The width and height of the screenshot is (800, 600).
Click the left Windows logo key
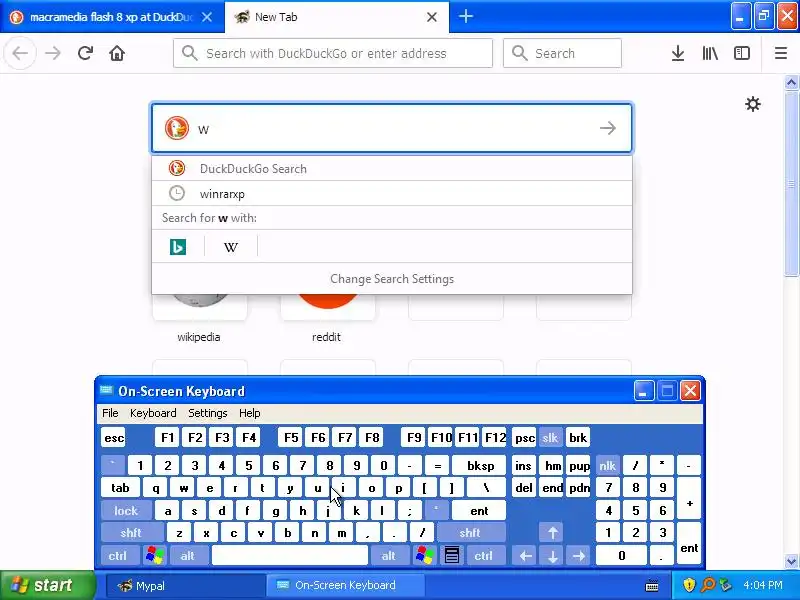(155, 555)
